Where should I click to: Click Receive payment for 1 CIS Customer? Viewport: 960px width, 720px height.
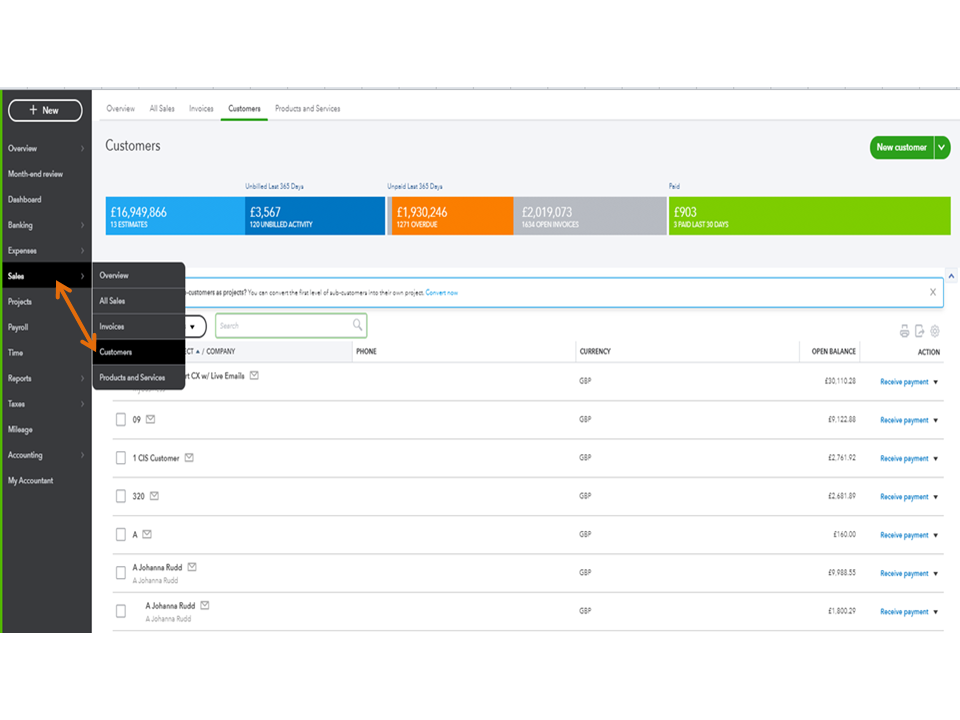coord(904,459)
